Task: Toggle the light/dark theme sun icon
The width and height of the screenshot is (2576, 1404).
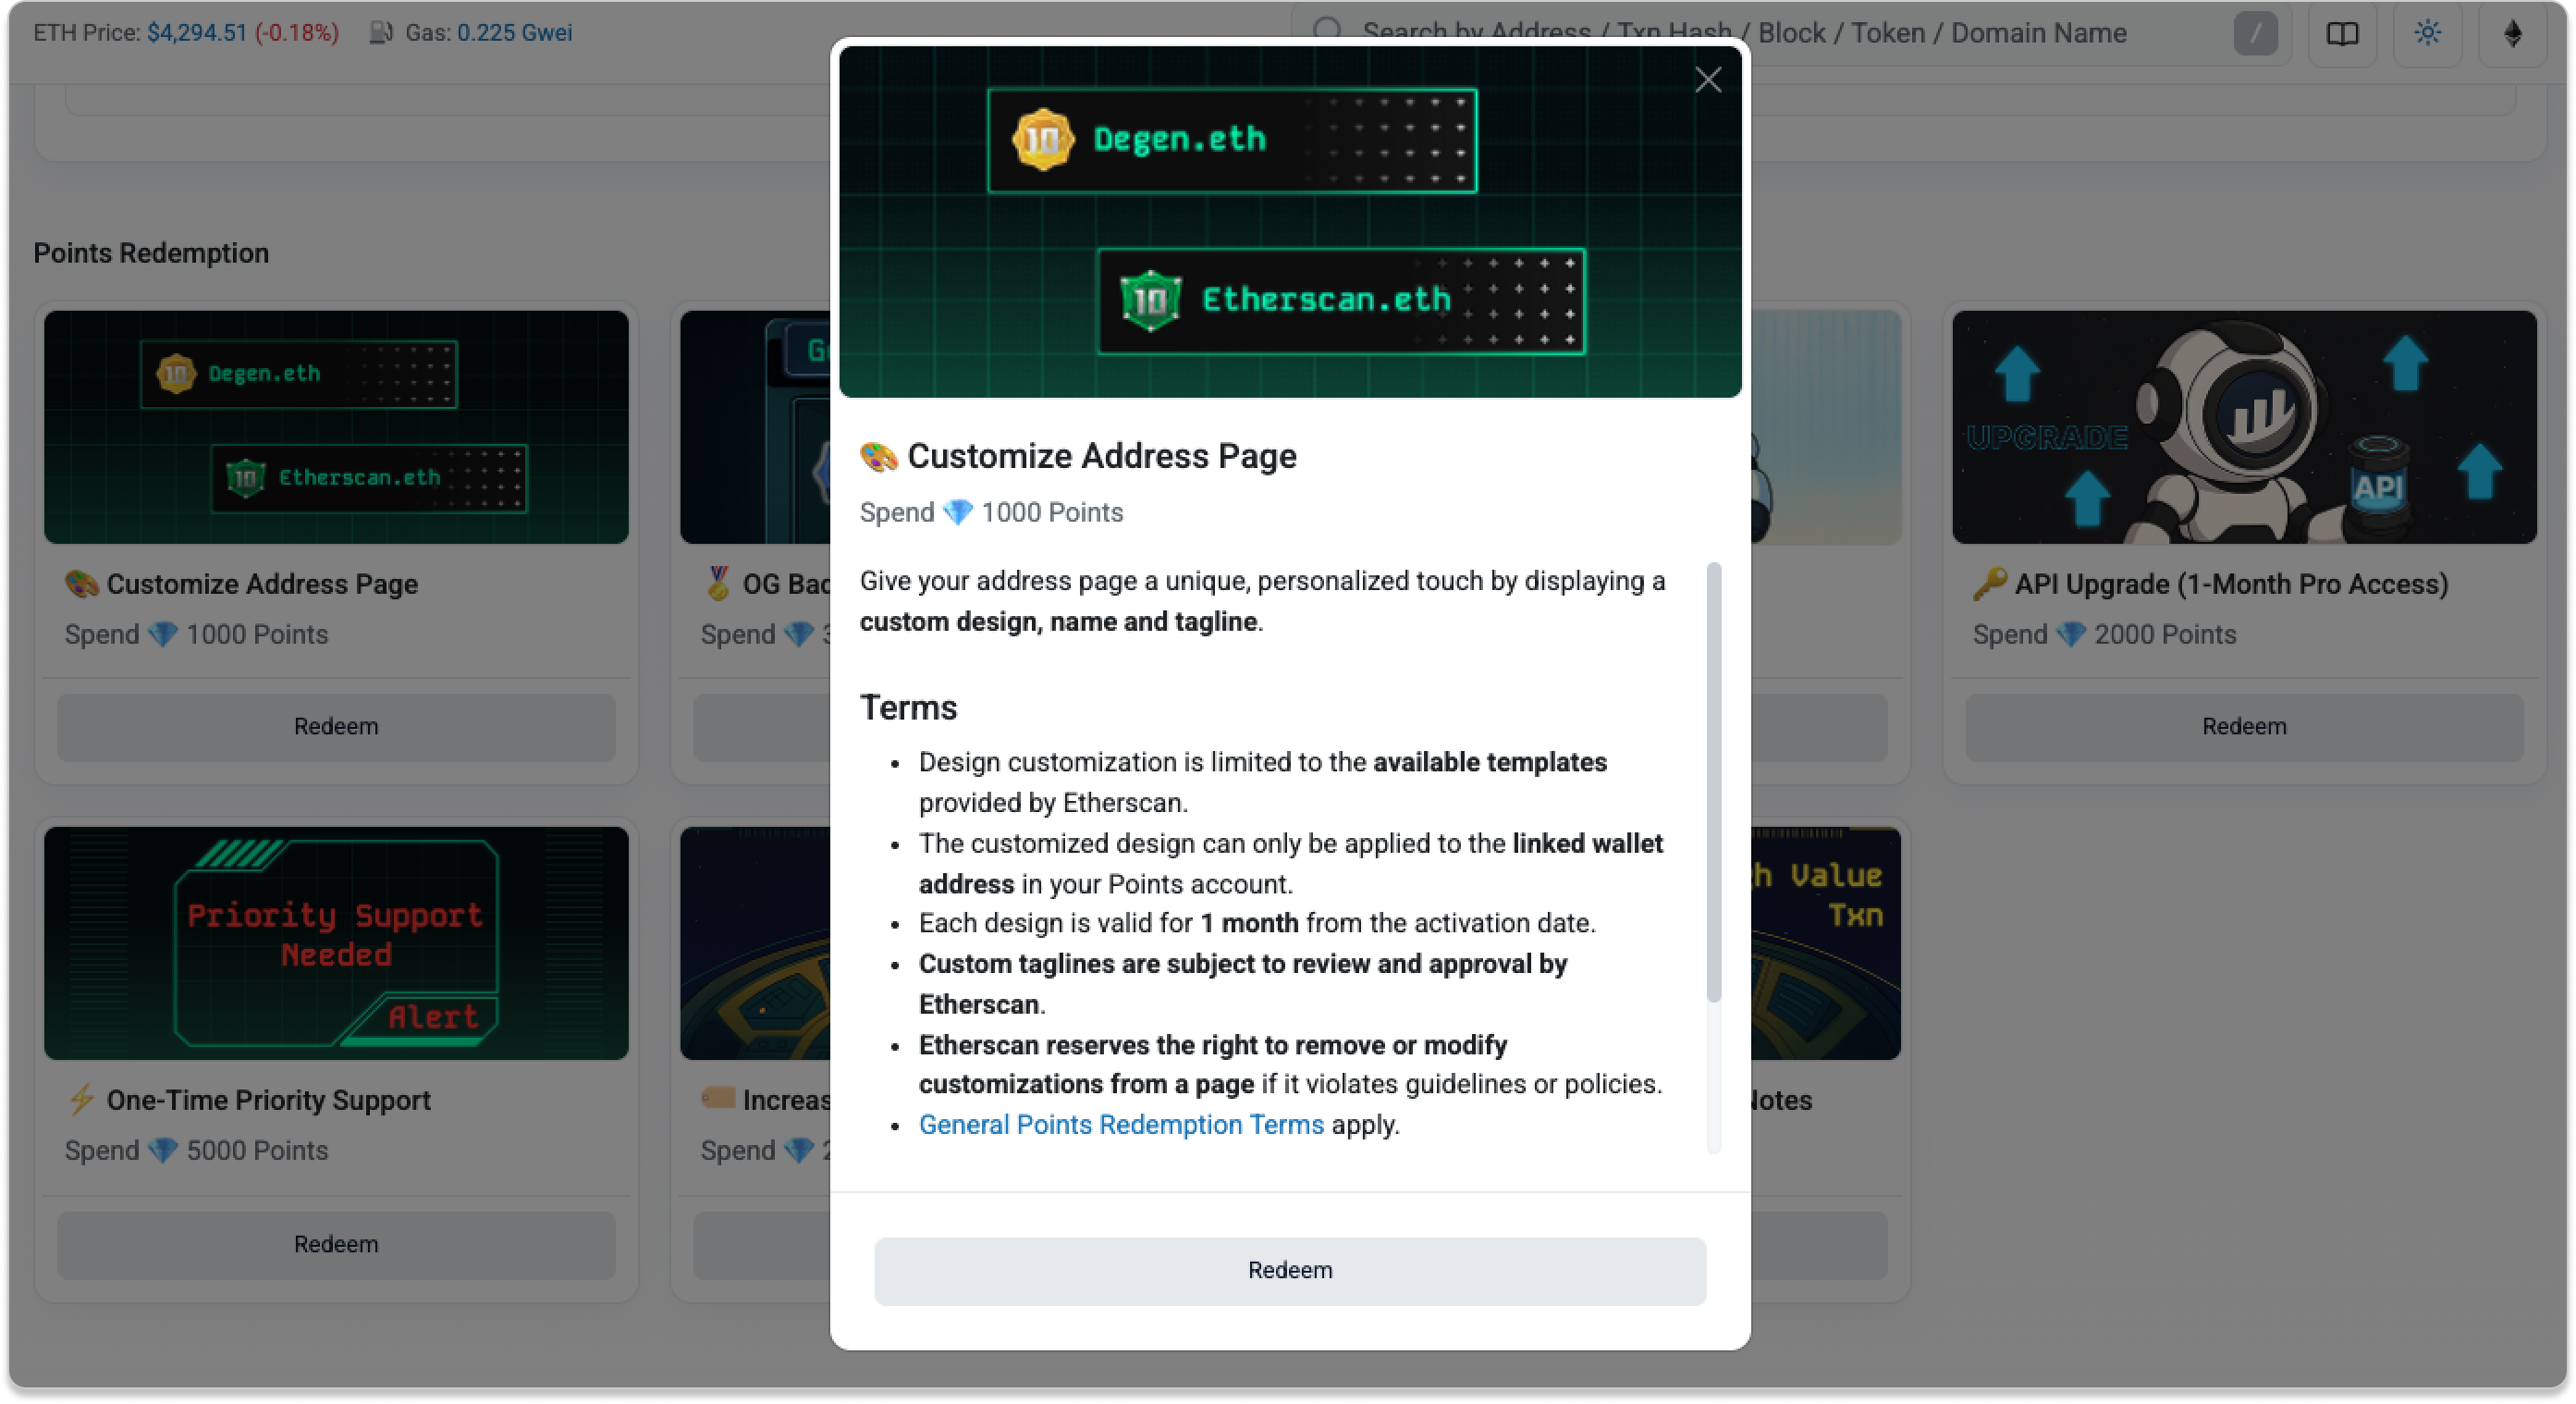Action: coord(2427,33)
